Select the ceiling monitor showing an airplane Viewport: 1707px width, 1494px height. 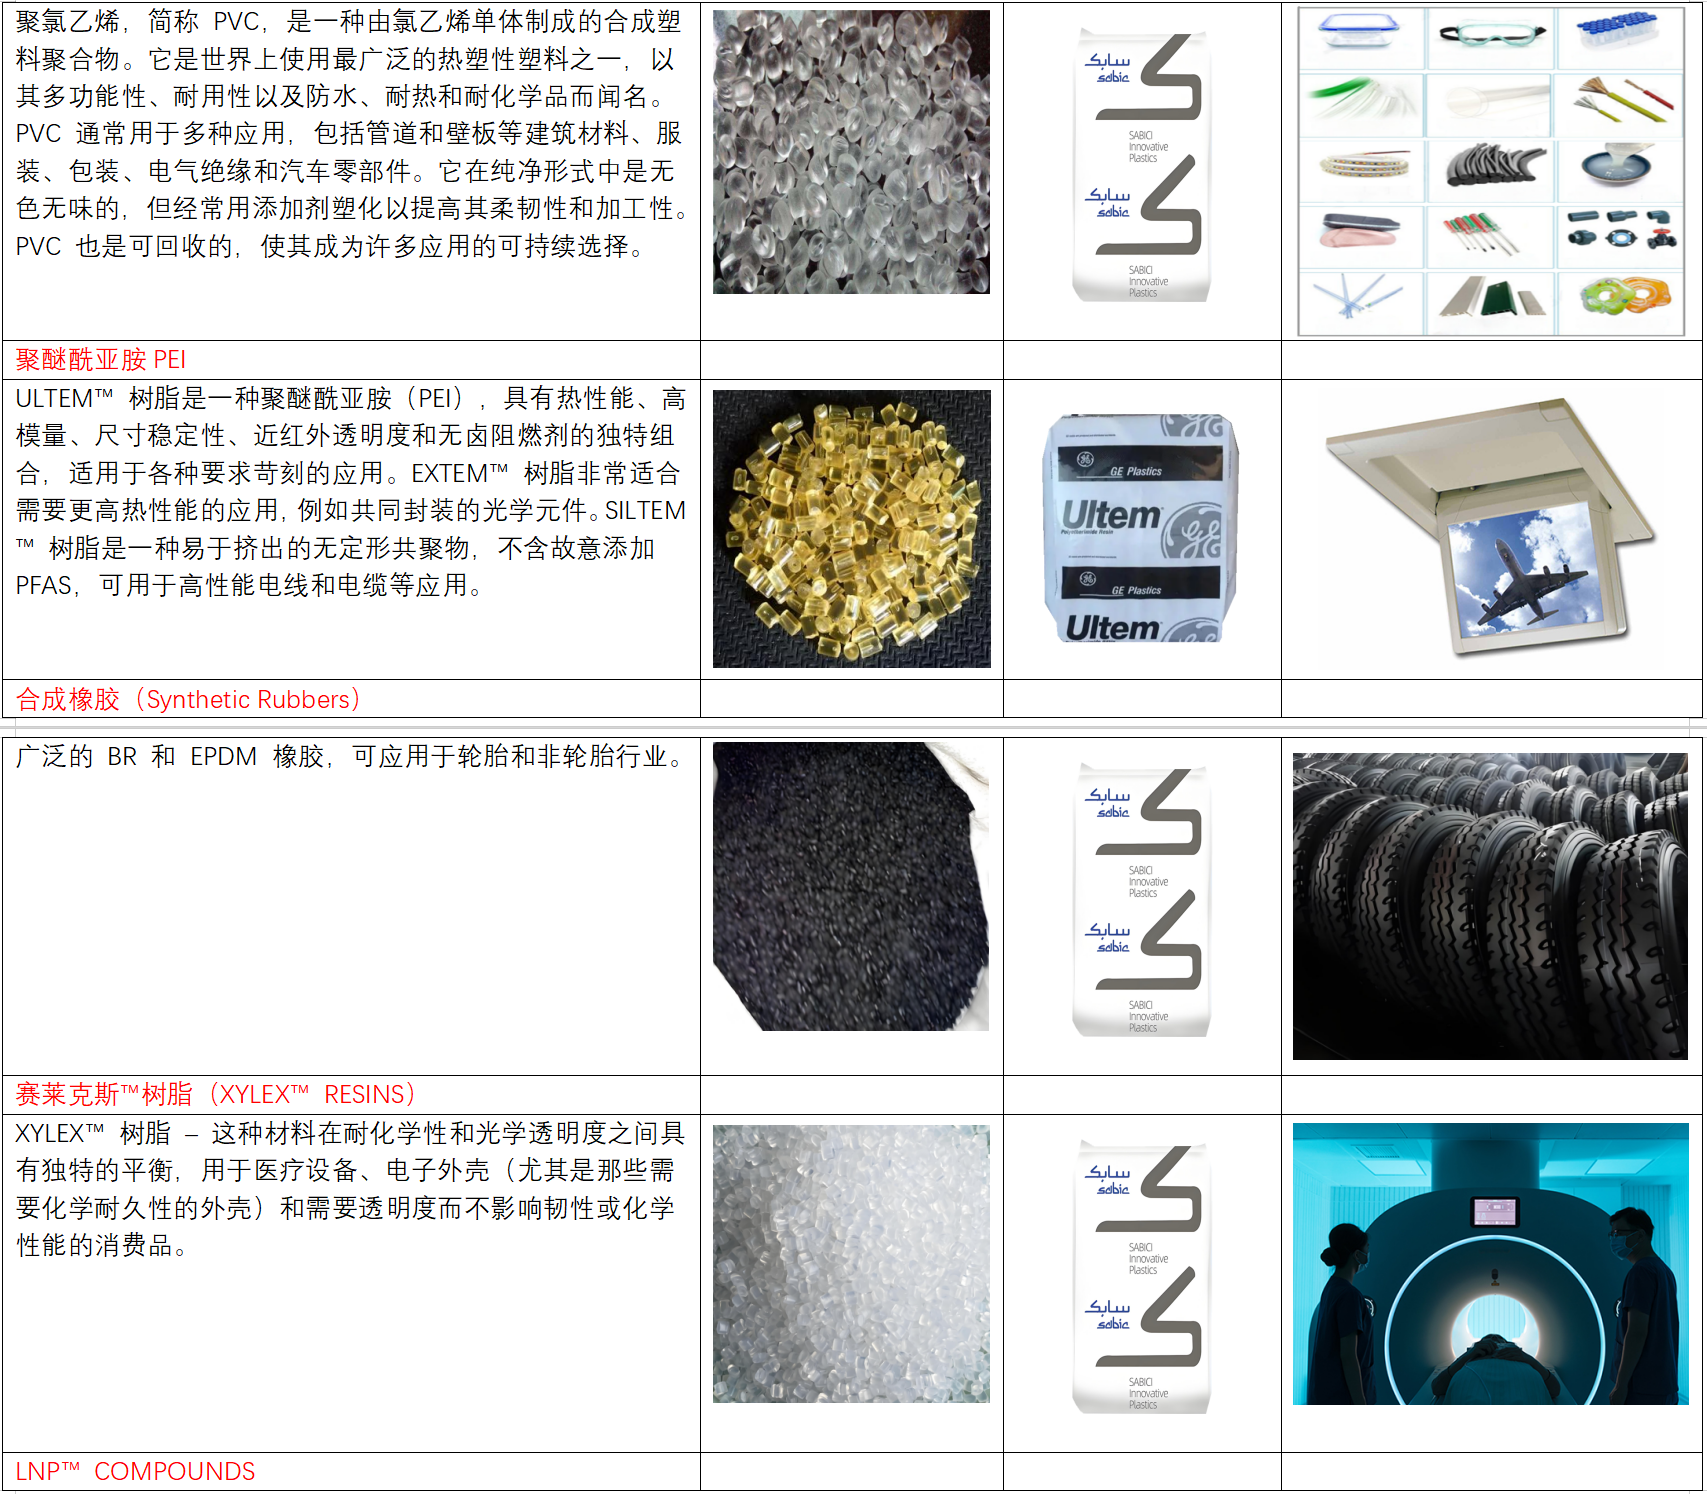[x=1490, y=529]
